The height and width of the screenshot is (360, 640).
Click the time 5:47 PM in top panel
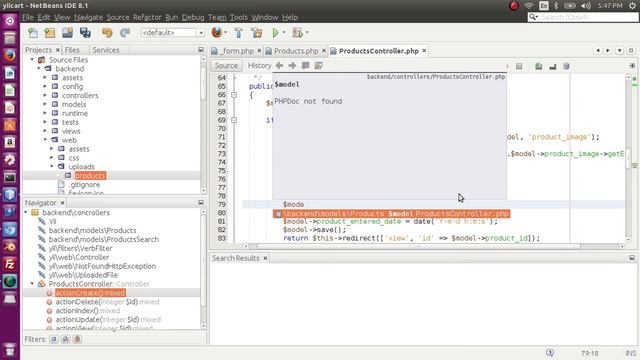pos(611,5)
